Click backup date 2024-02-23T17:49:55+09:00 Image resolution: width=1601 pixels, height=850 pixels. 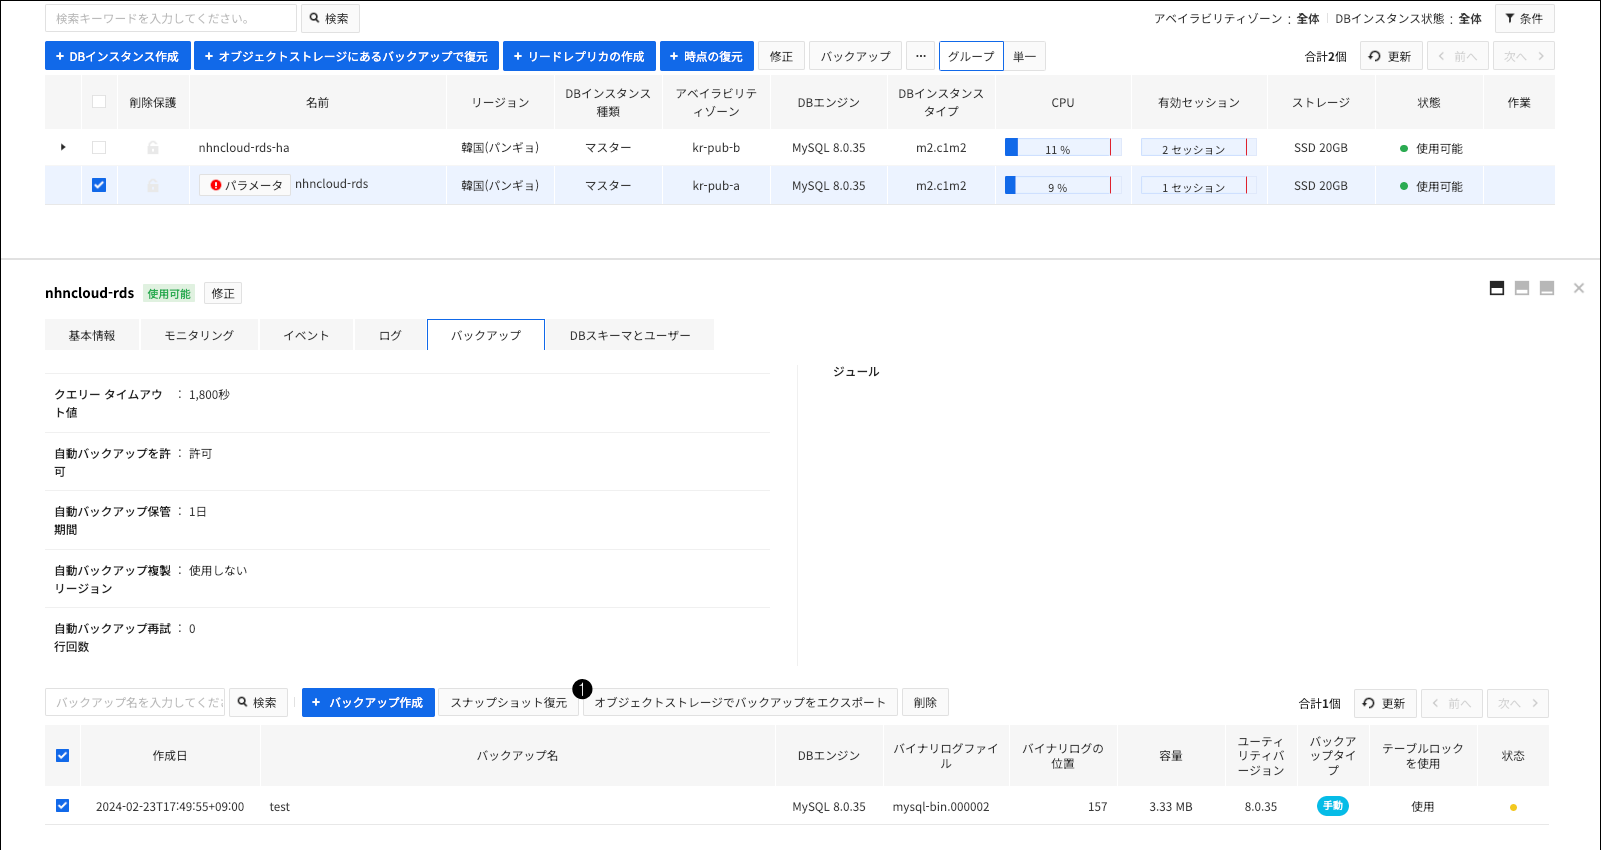pos(170,807)
